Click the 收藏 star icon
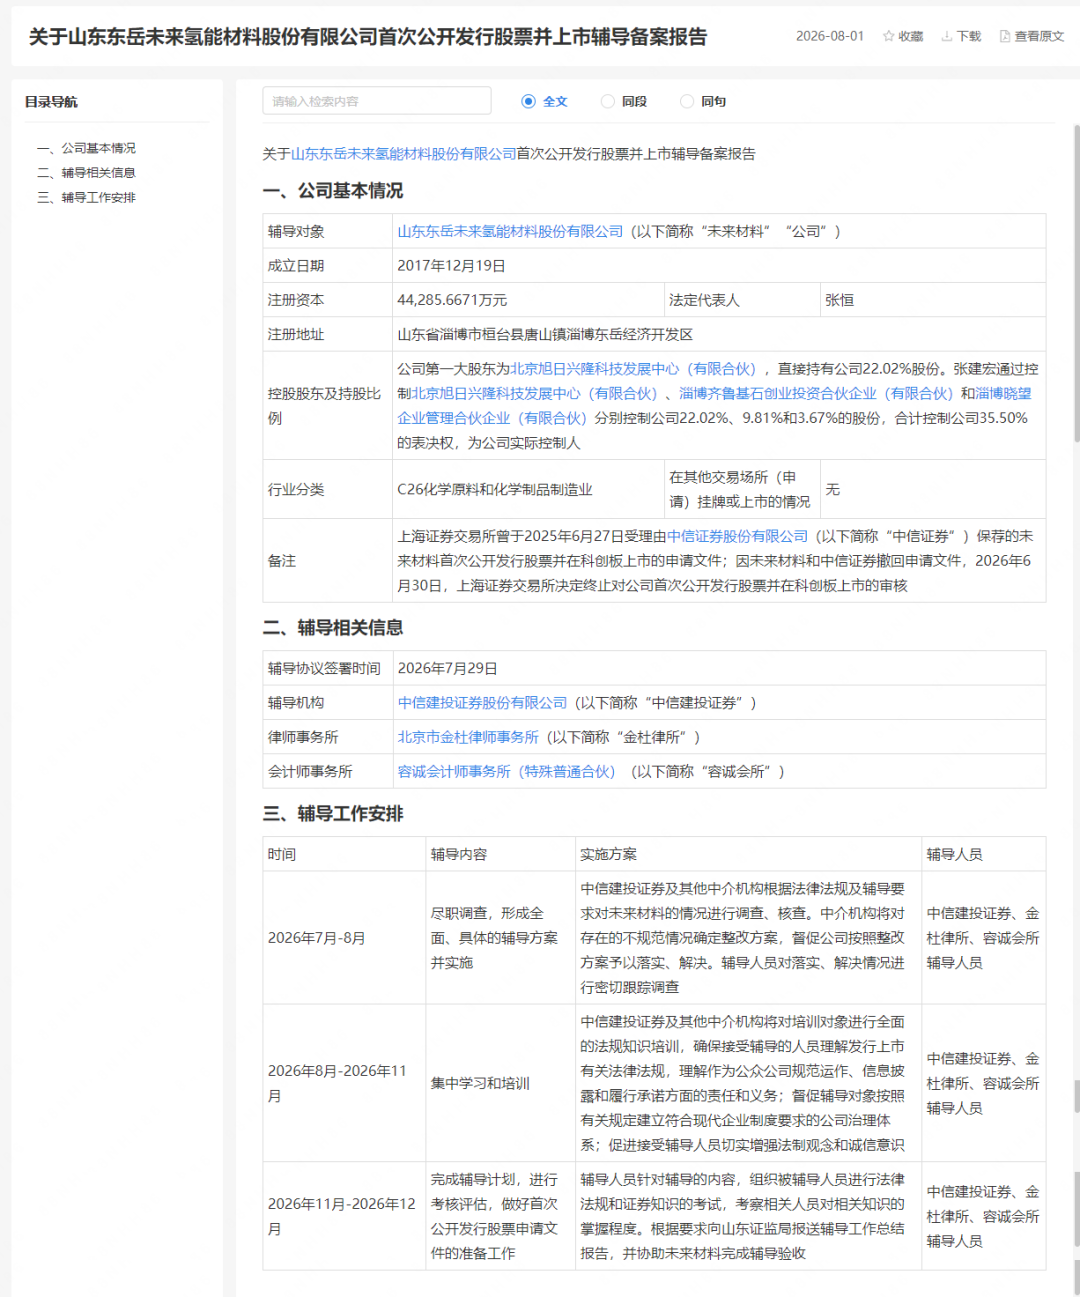This screenshot has width=1080, height=1297. point(888,36)
